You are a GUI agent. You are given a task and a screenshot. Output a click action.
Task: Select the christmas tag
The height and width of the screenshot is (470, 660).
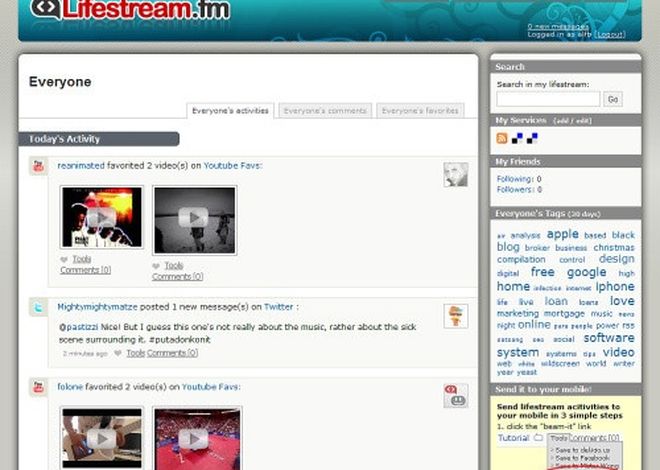[x=614, y=247]
